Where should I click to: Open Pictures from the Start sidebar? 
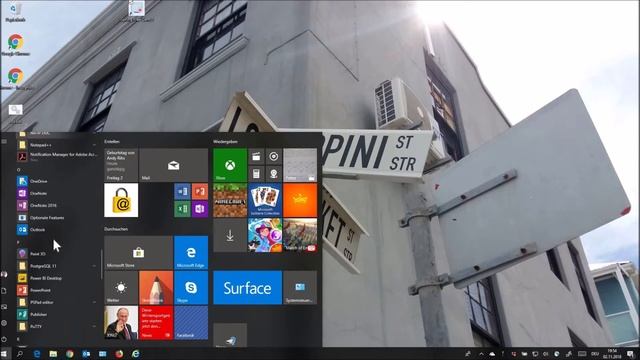4,307
